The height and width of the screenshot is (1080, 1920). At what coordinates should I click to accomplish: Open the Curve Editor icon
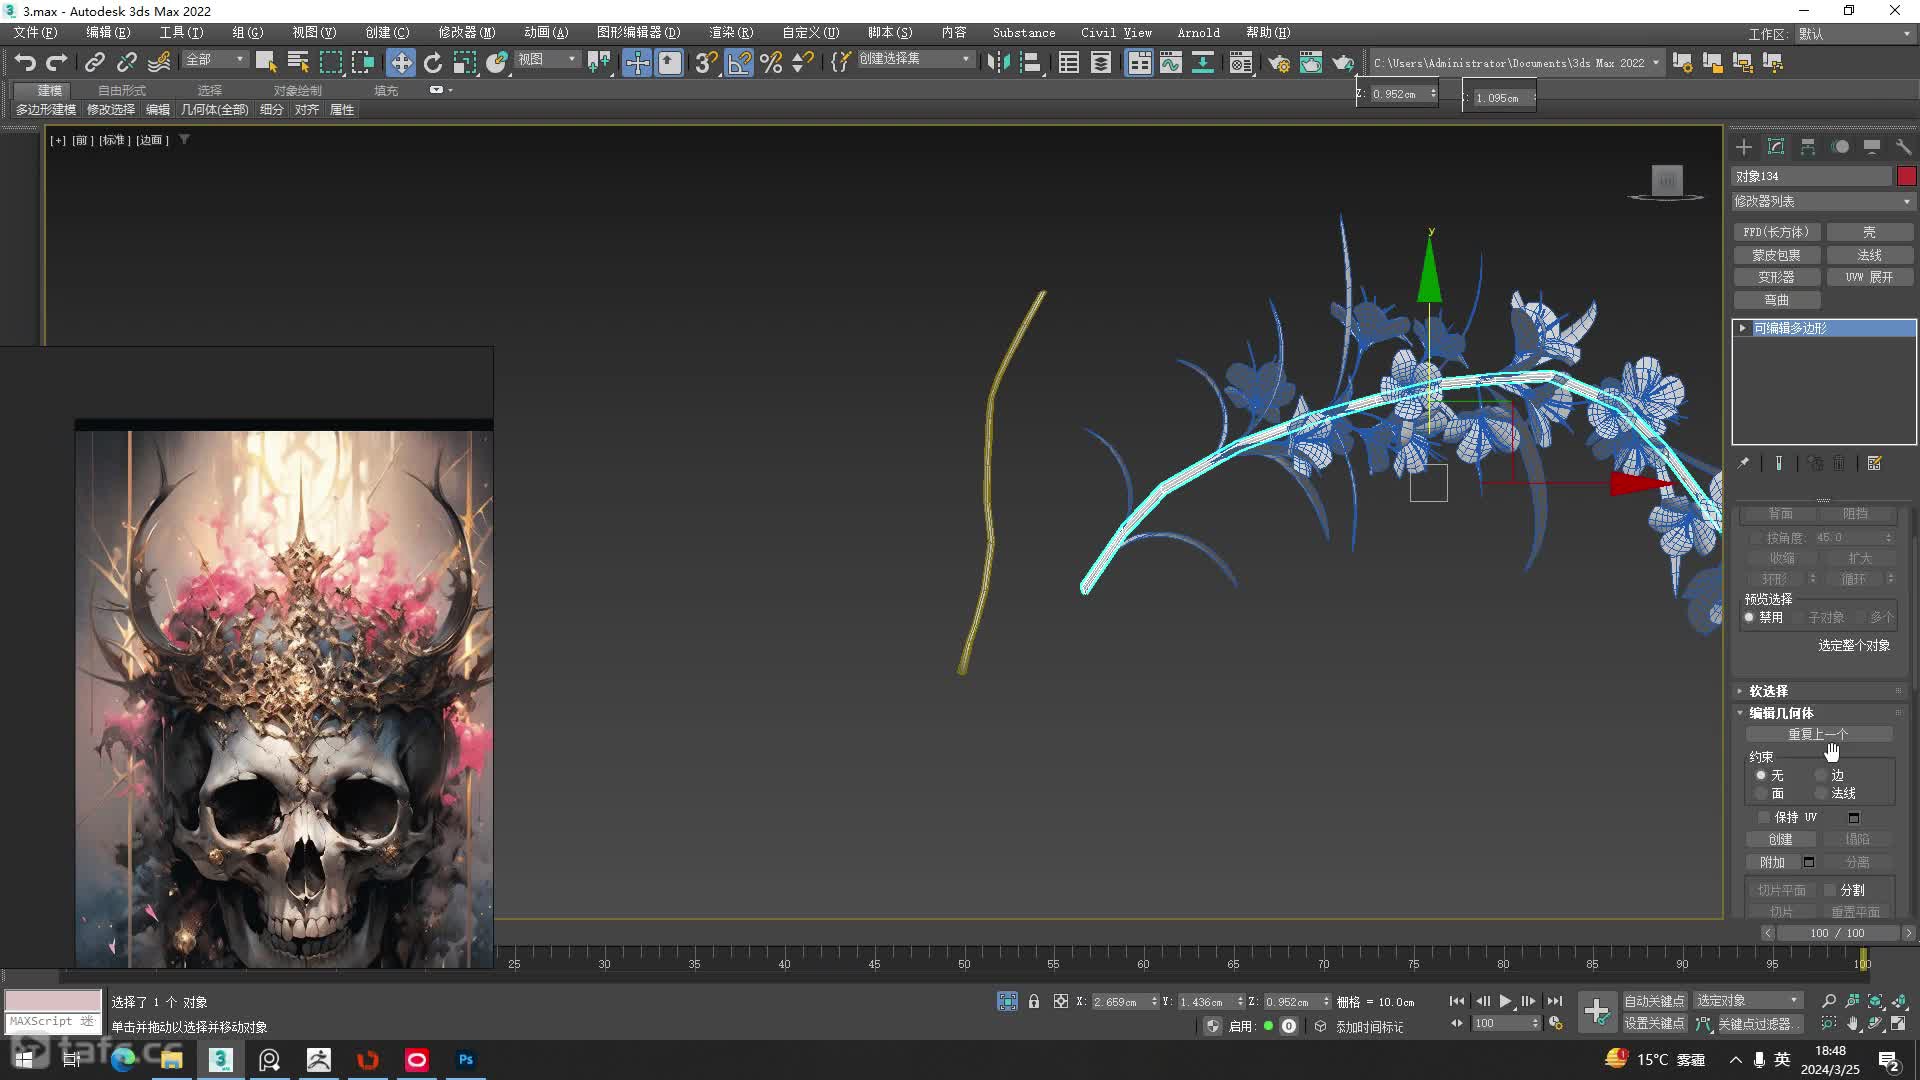click(1171, 62)
